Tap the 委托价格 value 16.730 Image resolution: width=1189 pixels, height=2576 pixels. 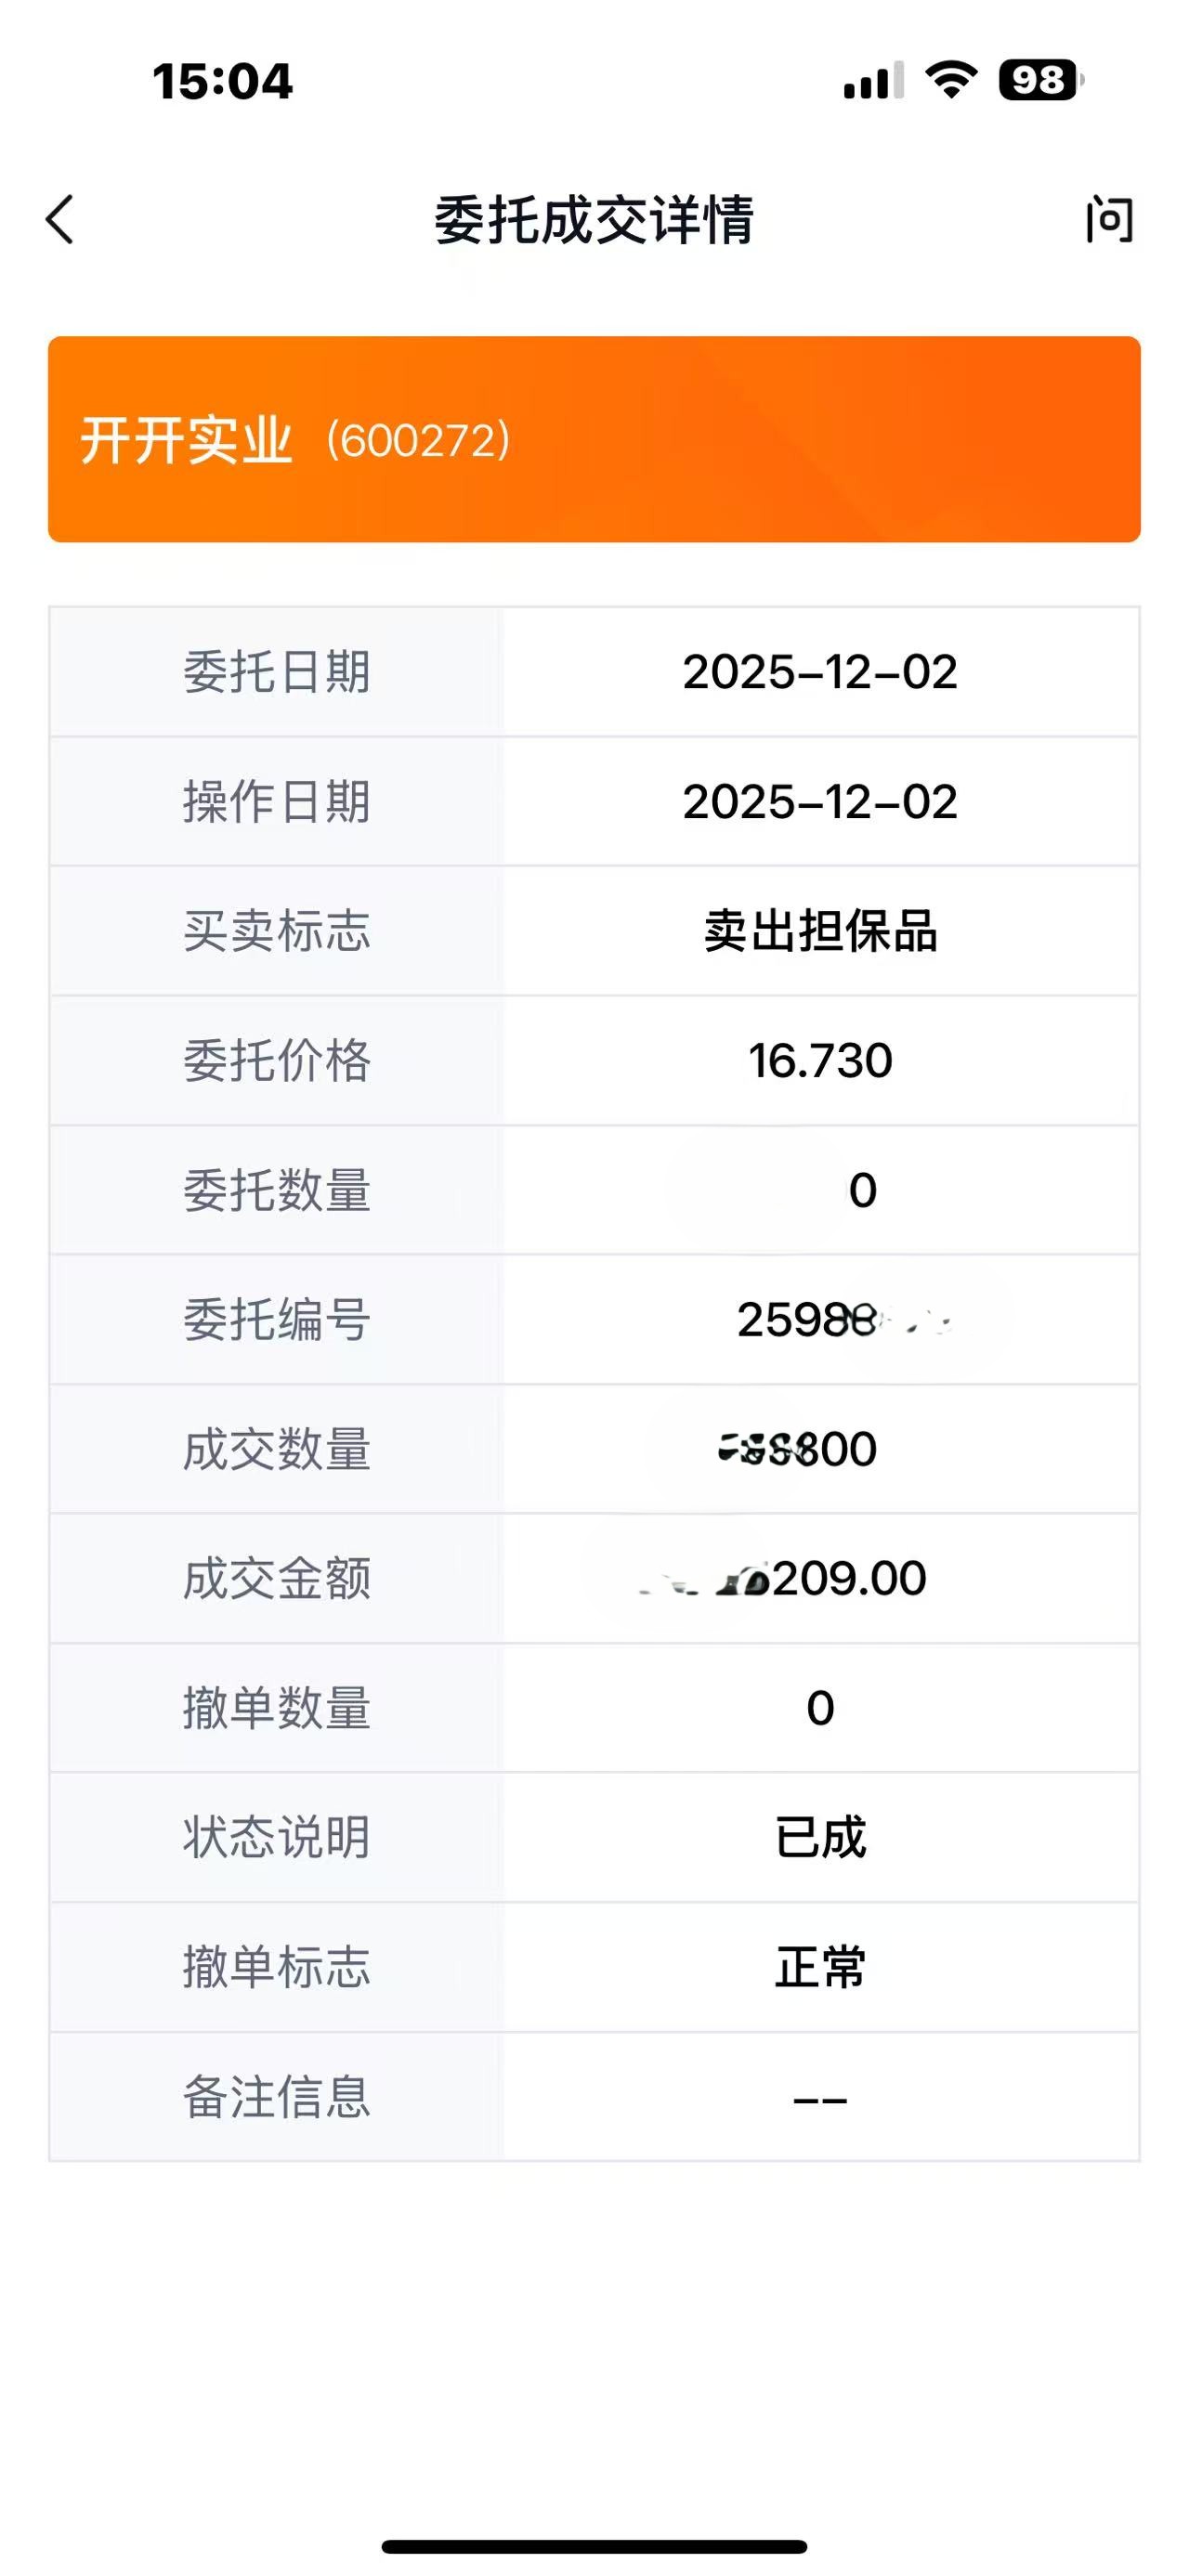click(x=820, y=1061)
